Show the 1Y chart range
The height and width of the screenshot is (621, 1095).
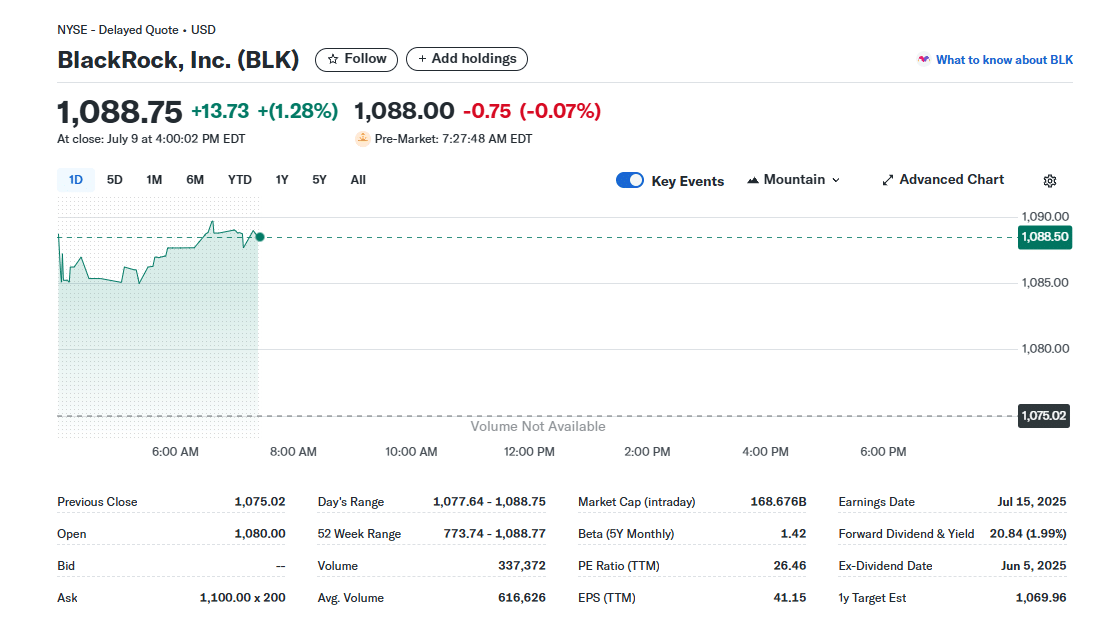[281, 180]
